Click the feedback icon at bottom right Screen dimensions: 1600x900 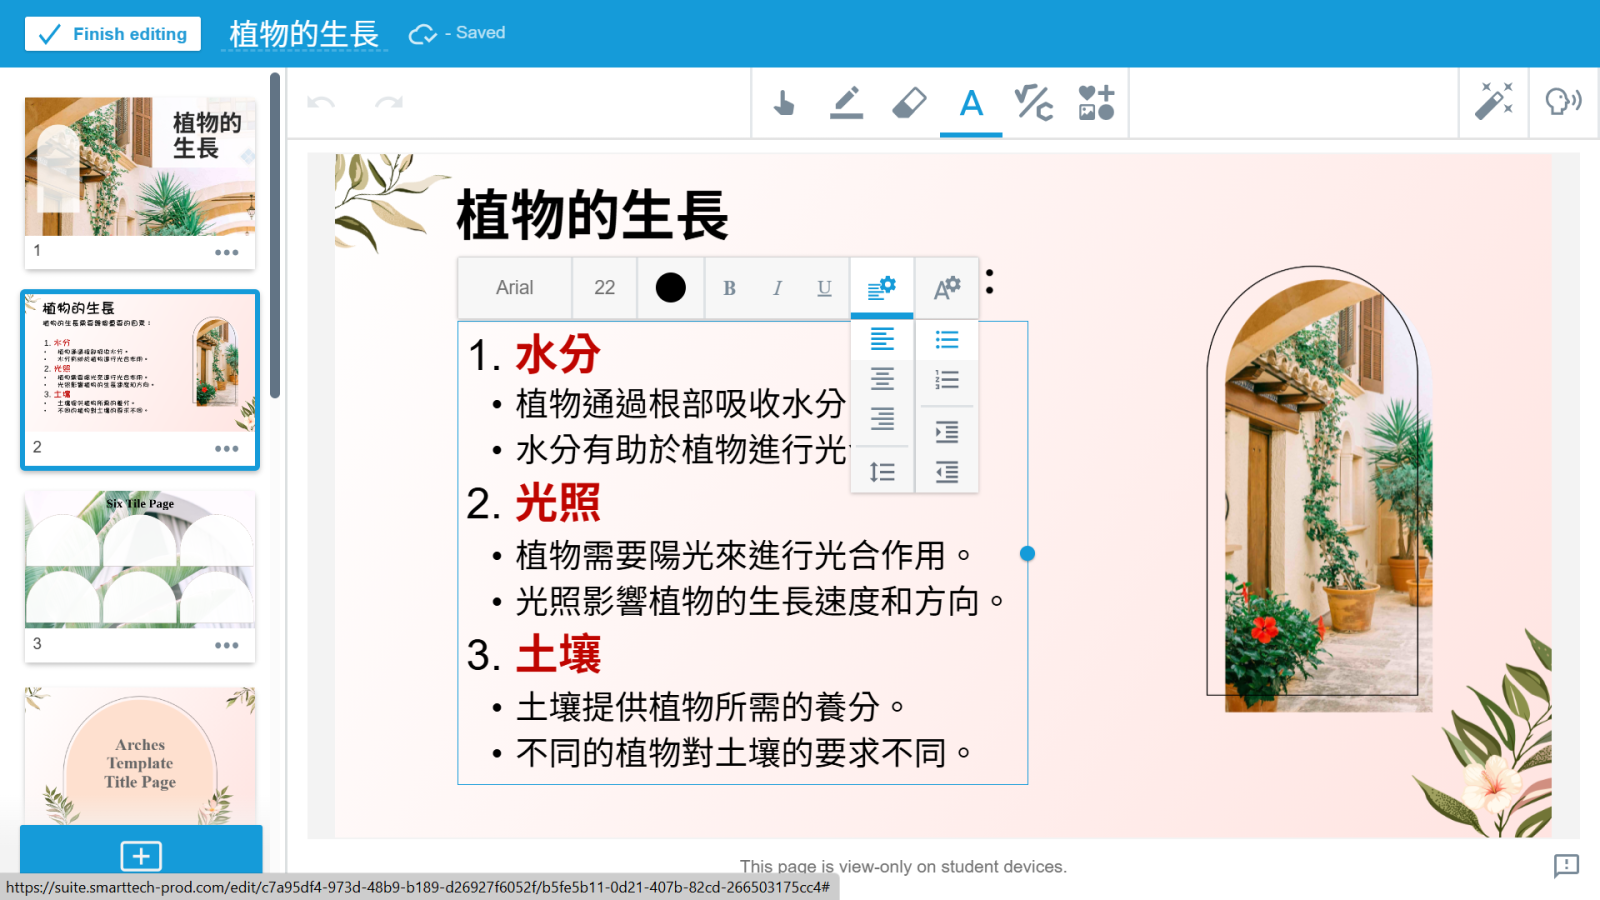1566,866
